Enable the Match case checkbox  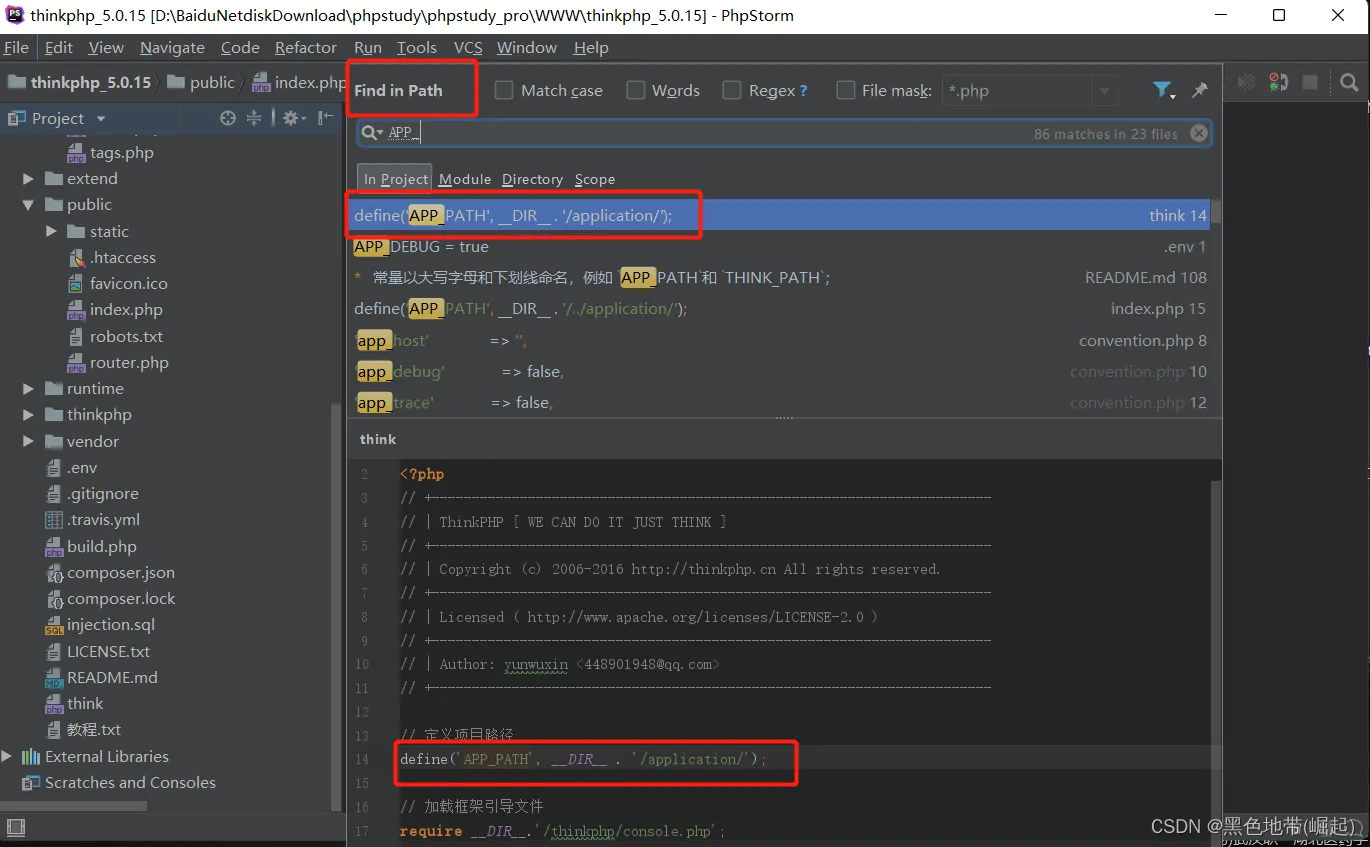[504, 90]
